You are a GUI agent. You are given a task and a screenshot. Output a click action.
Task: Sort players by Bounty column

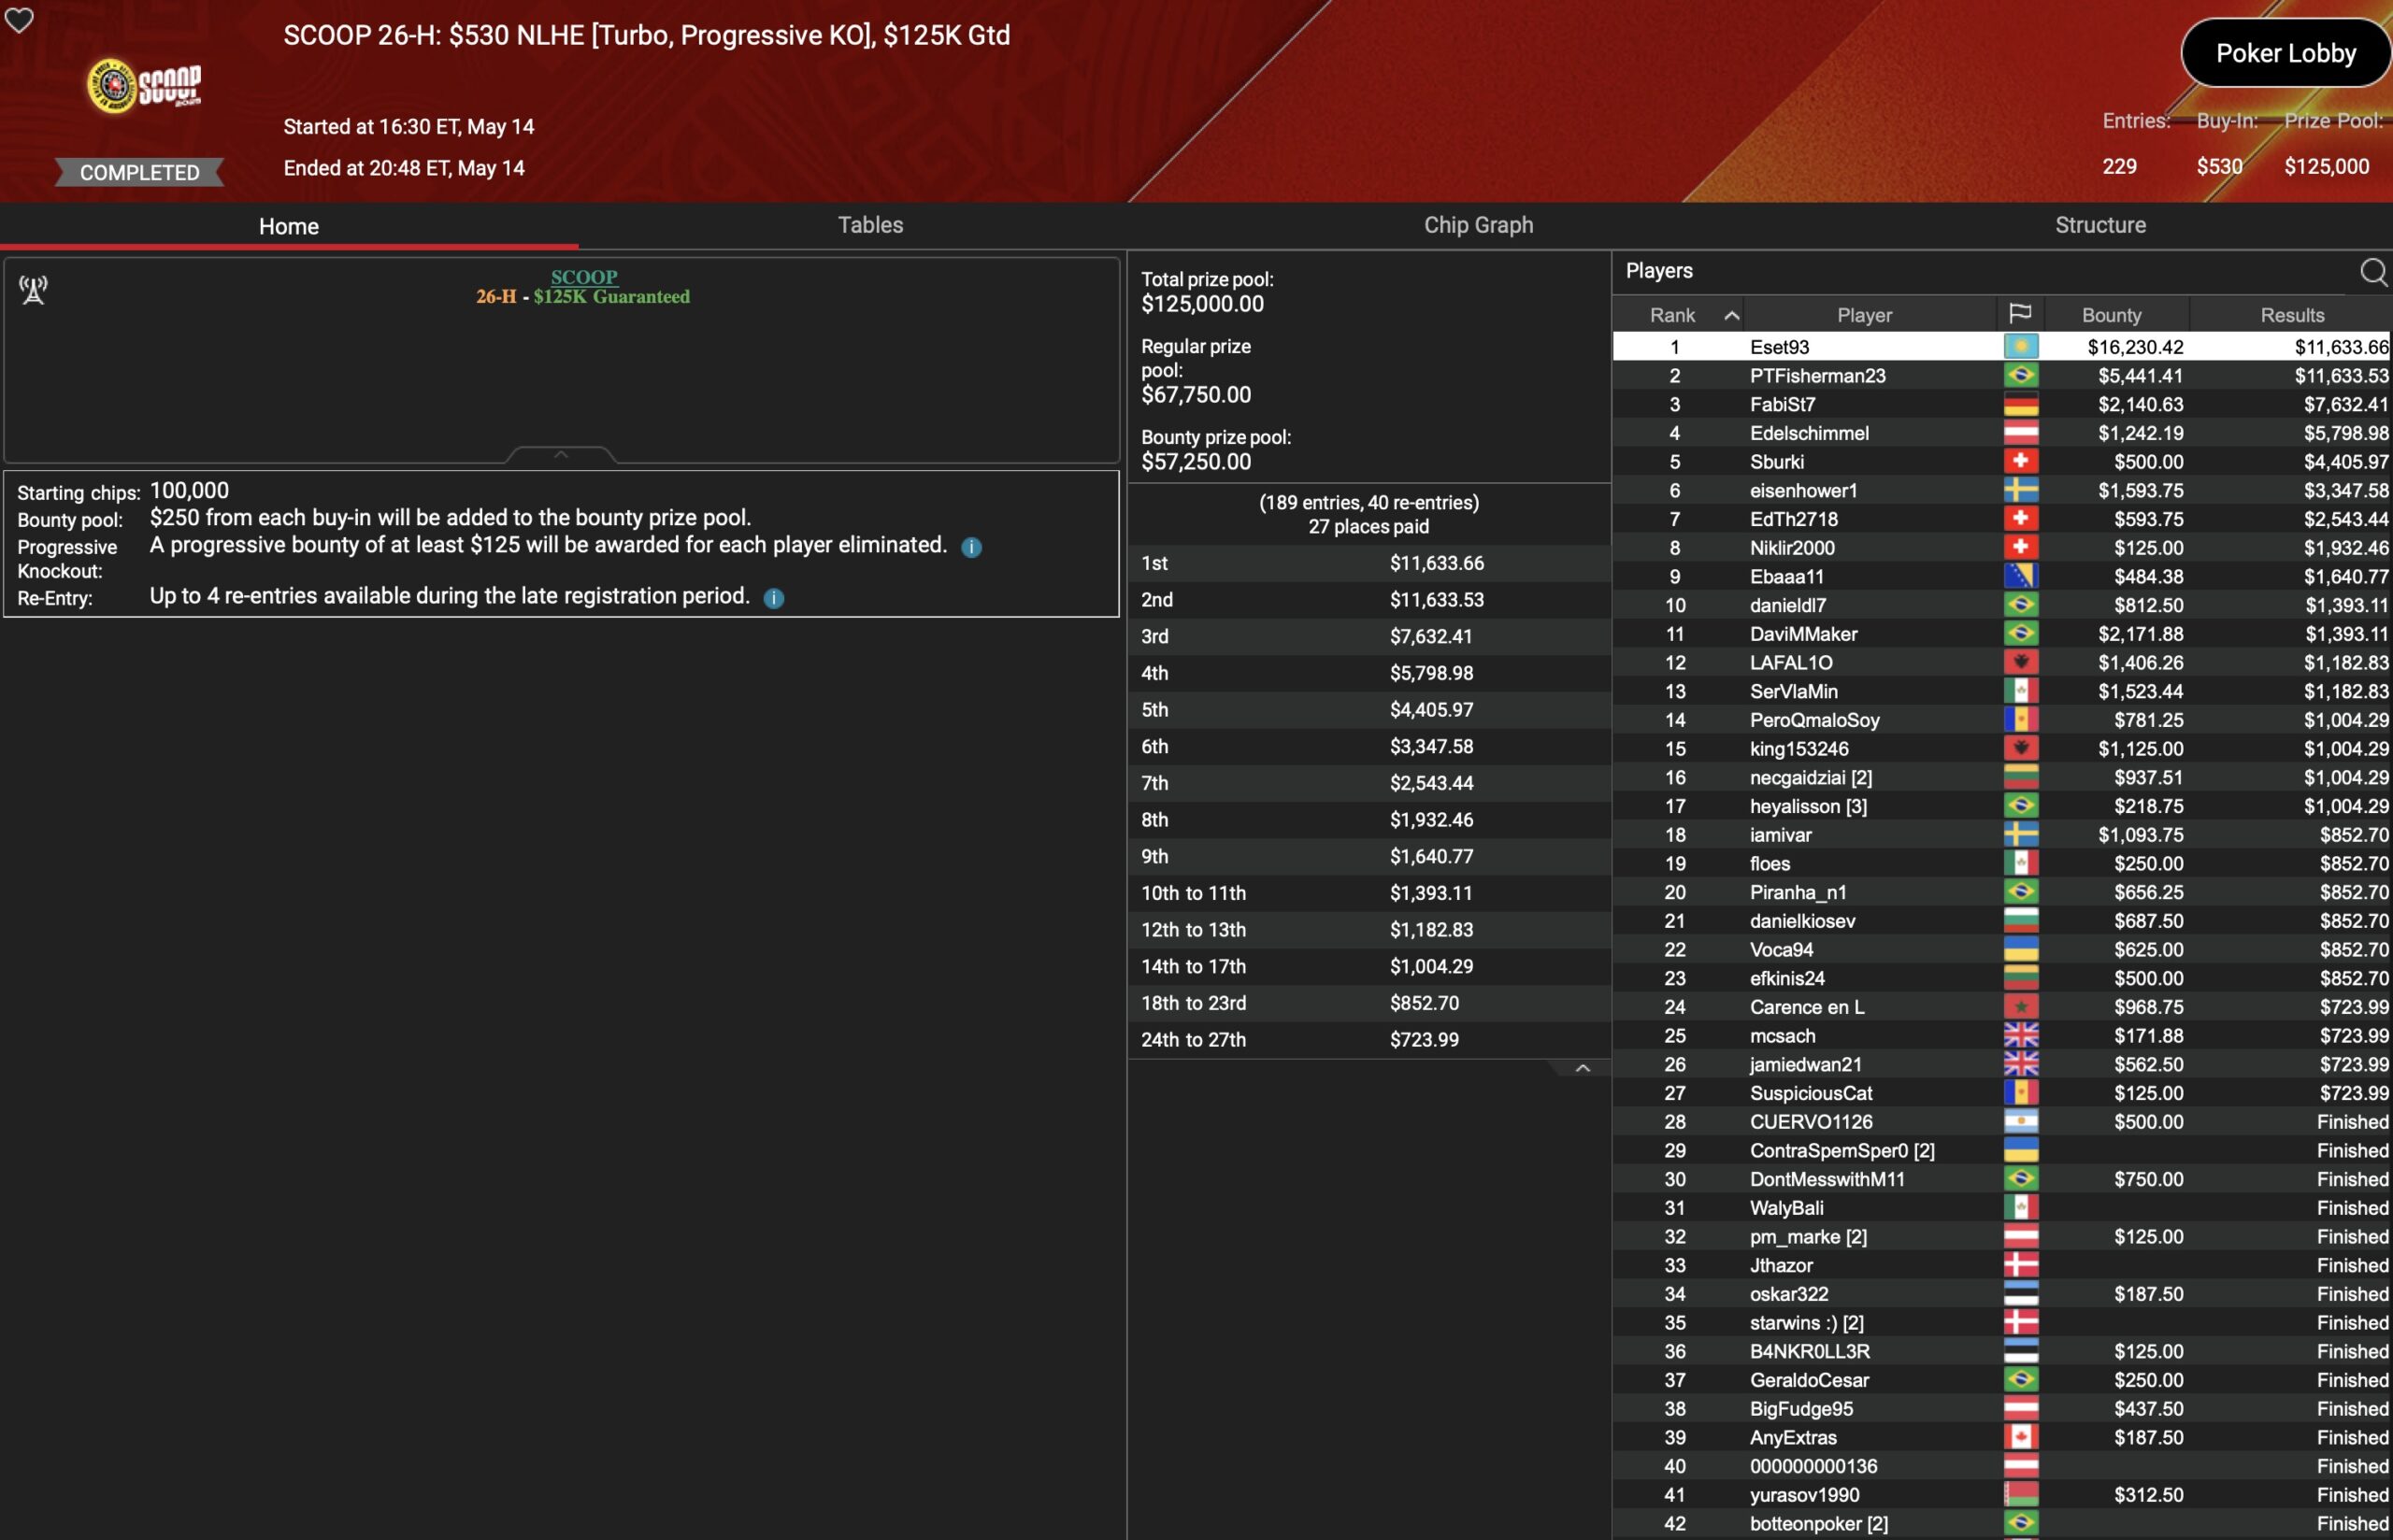(2110, 315)
